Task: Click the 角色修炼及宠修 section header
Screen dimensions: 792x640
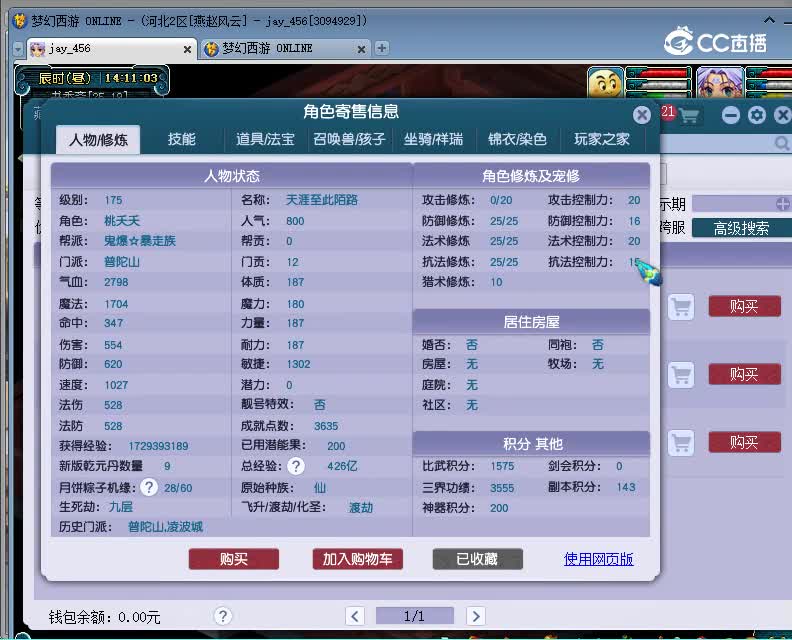Action: (x=531, y=176)
